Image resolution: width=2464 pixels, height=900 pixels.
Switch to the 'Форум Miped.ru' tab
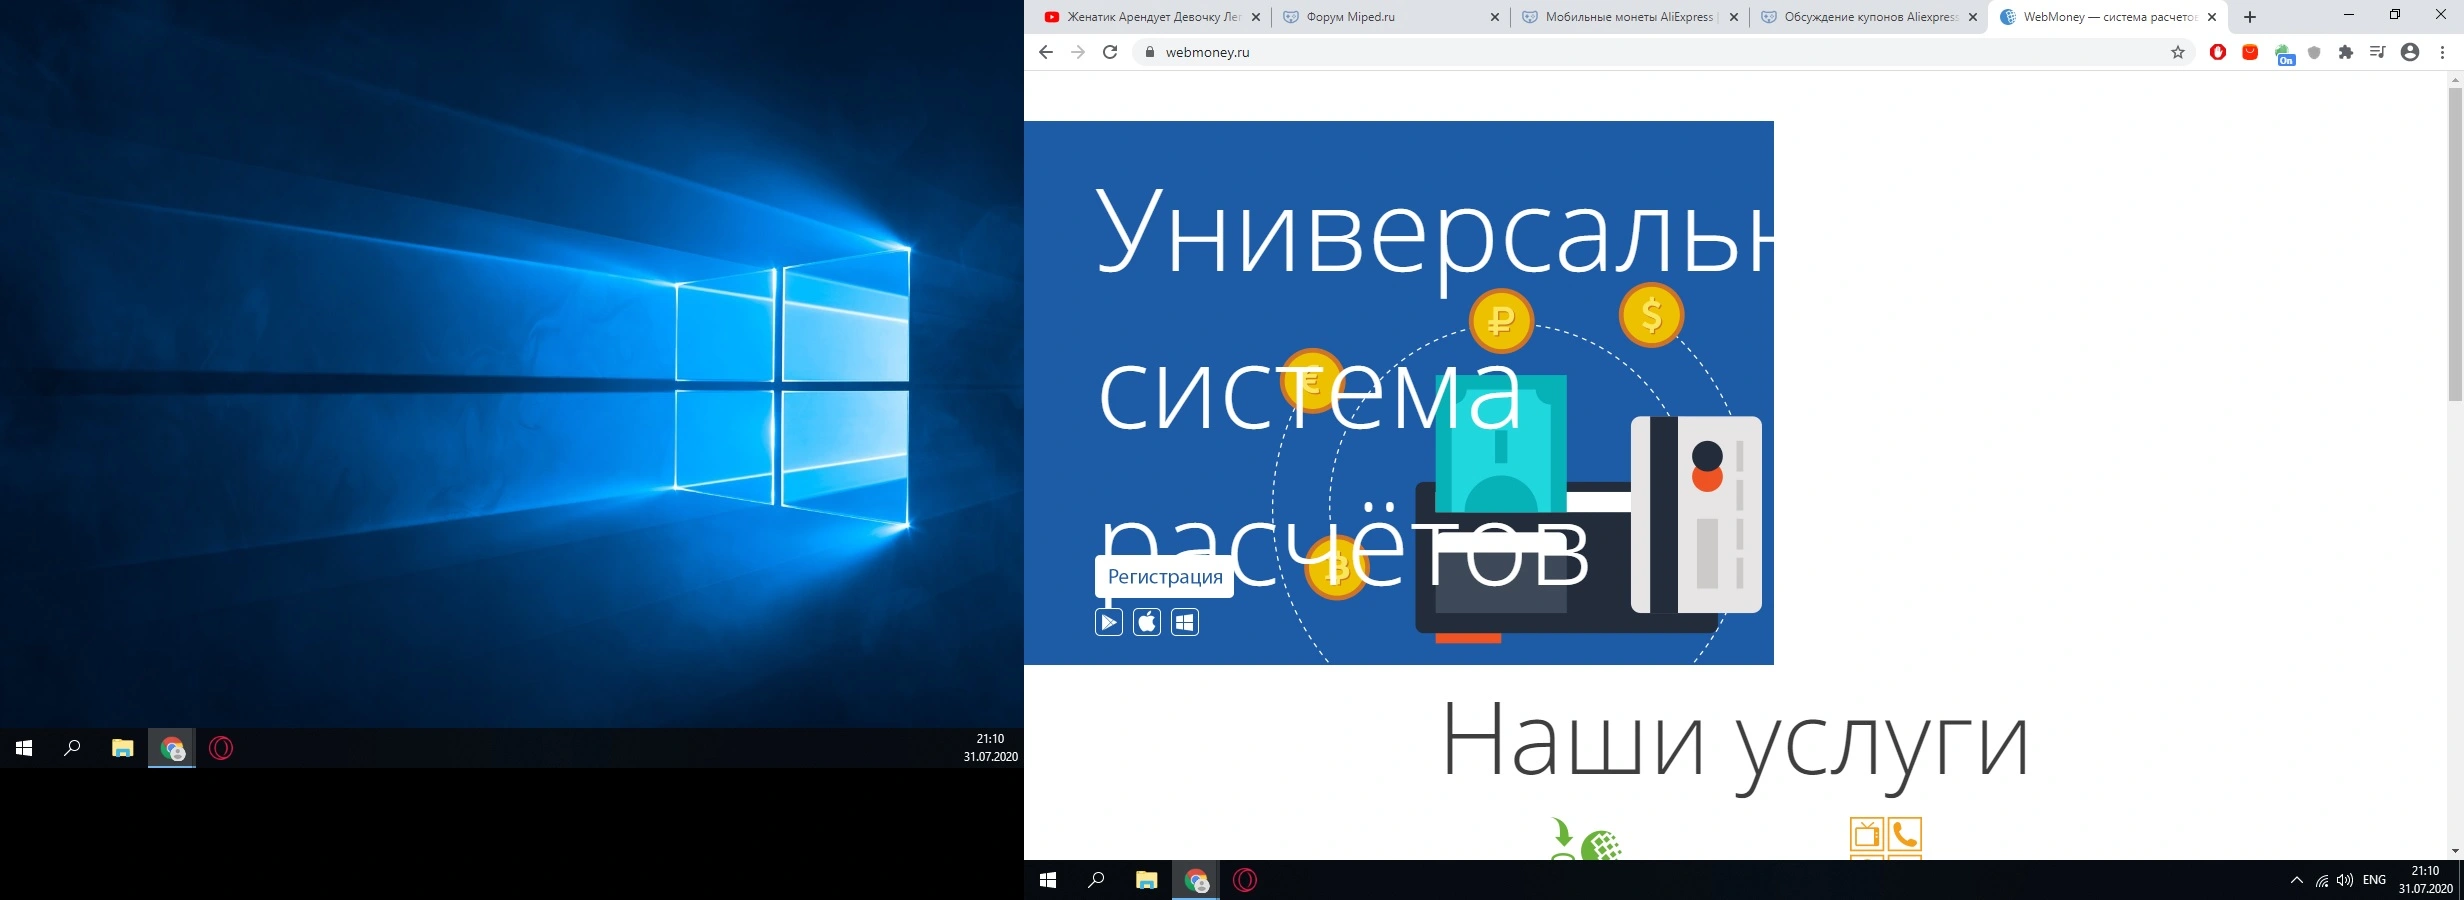click(1390, 17)
